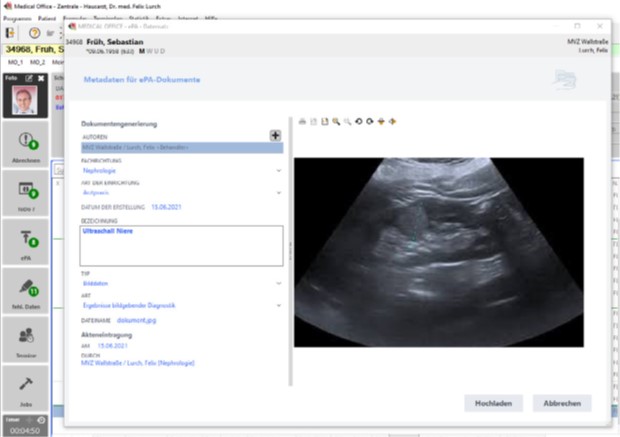Click the patient photo thumbnail
This screenshot has width=620, height=437.
[x=25, y=100]
